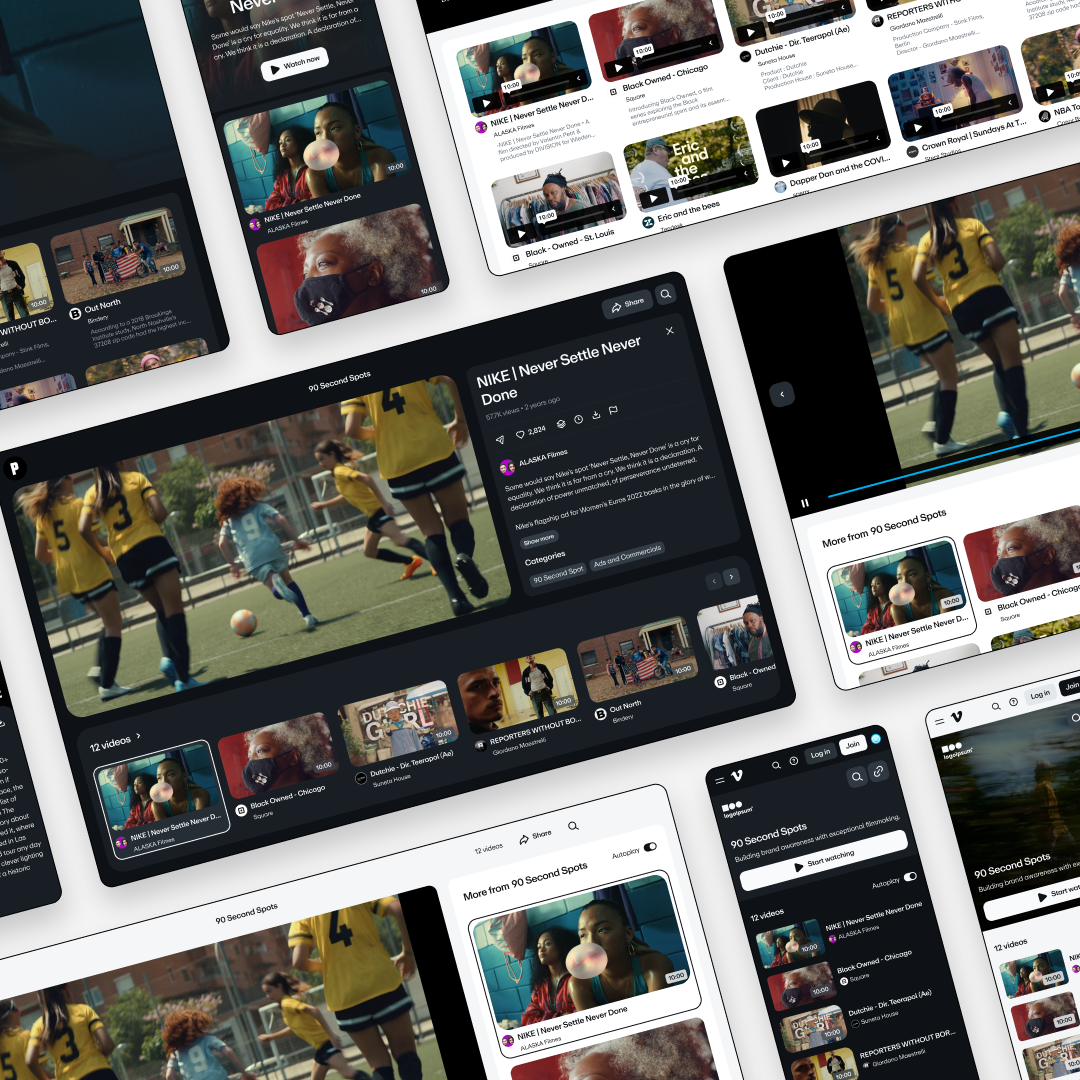The image size is (1080, 1080).
Task: Open search in the dark player header
Action: coord(665,294)
